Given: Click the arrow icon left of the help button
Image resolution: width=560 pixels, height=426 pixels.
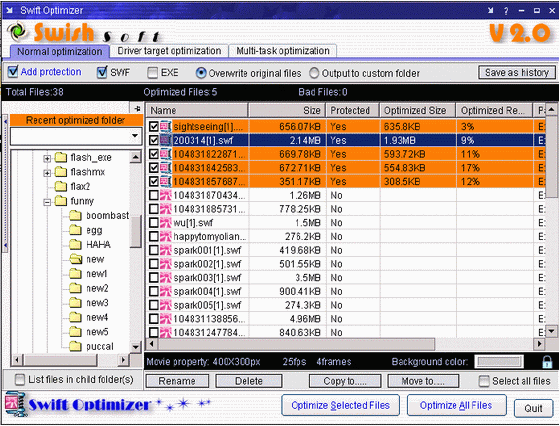Looking at the screenshot, I should (x=491, y=11).
